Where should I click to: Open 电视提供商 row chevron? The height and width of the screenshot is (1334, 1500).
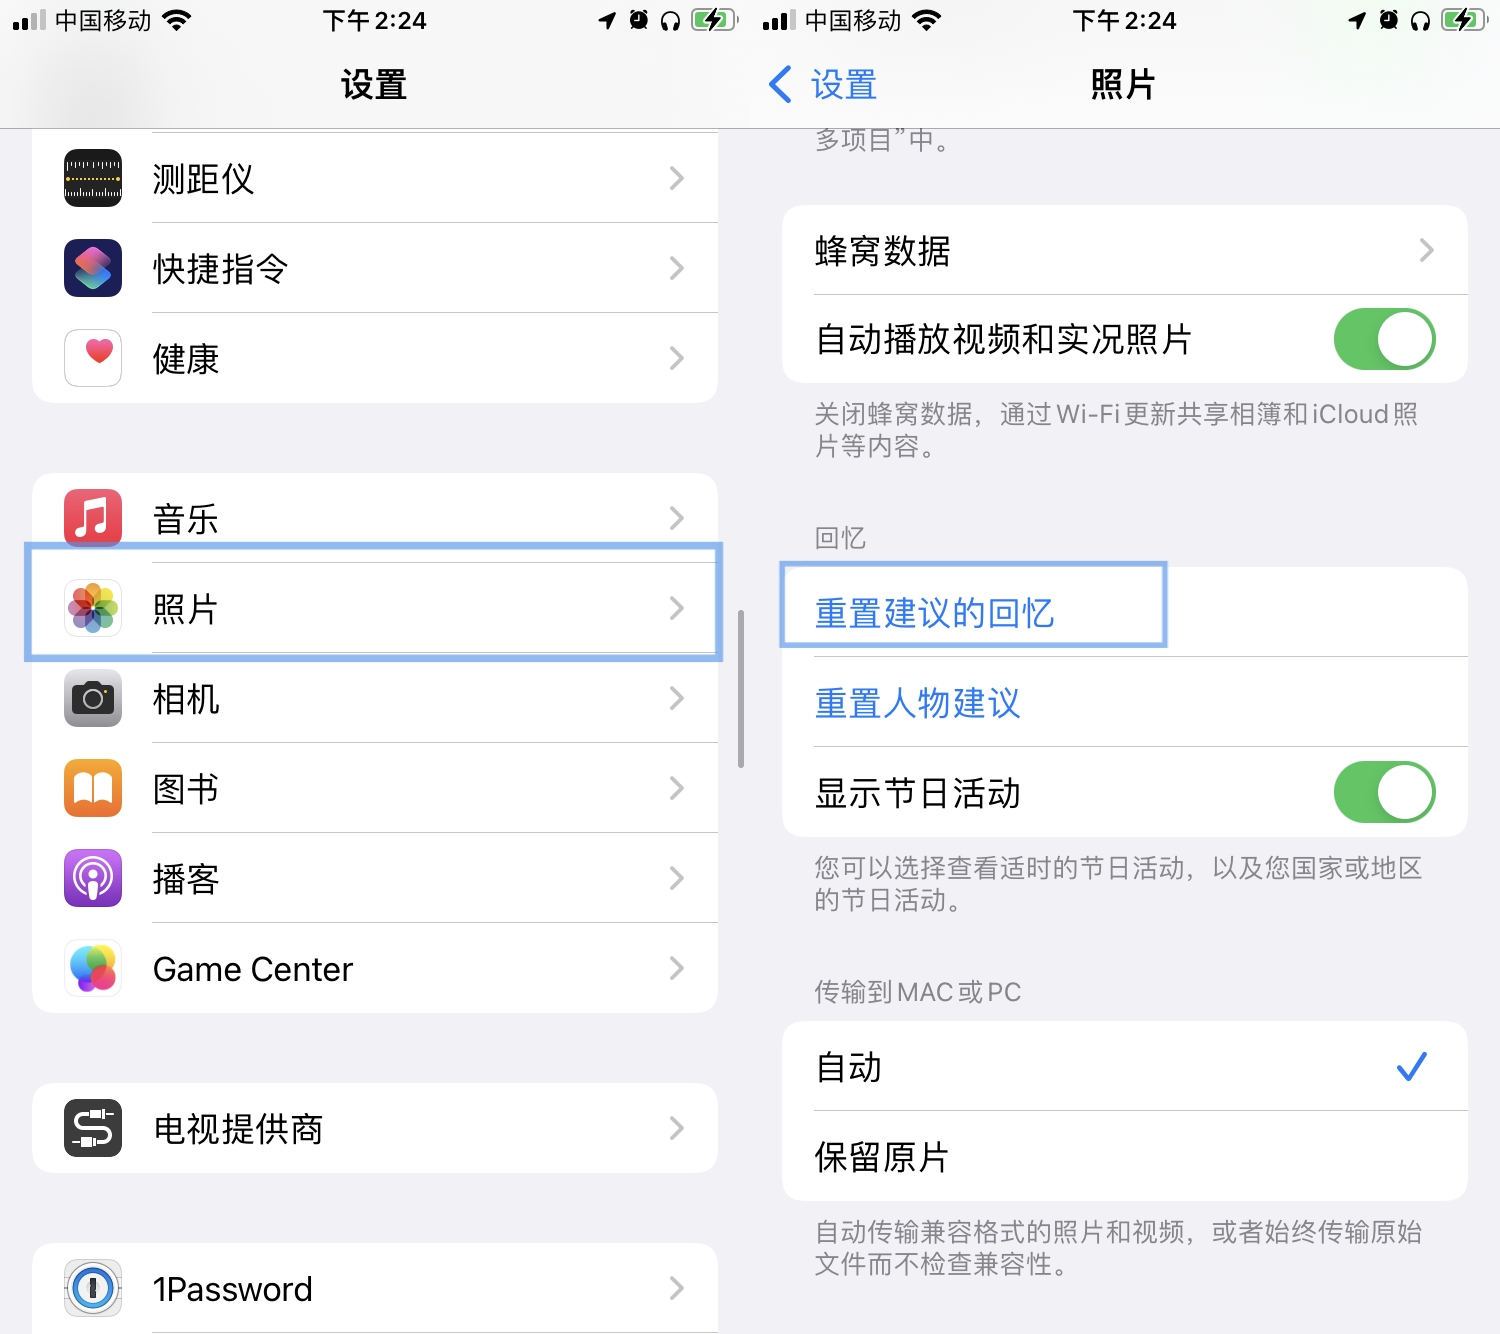click(677, 1128)
